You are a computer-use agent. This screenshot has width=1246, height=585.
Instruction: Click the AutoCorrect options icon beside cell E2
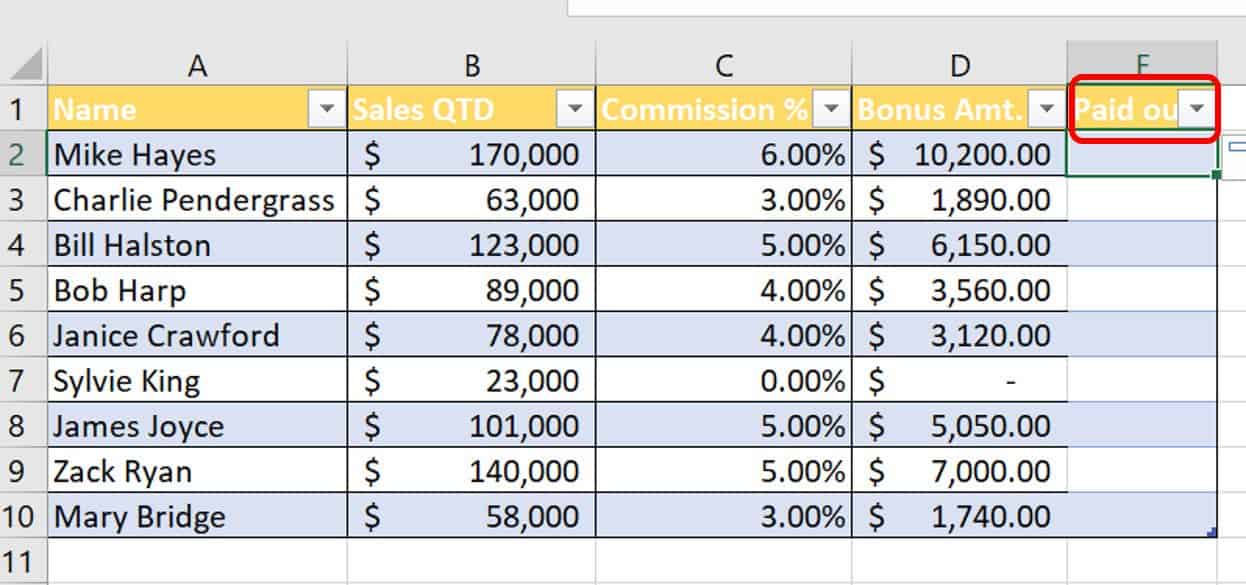1235,147
